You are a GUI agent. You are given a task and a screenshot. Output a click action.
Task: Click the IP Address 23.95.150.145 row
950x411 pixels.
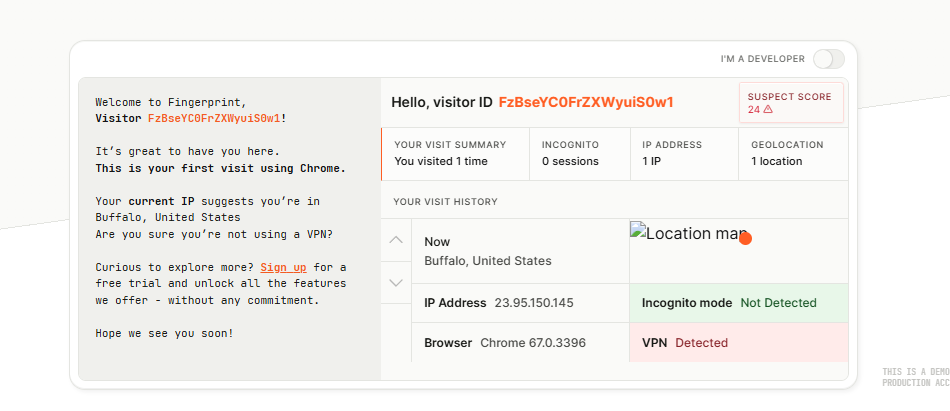(x=520, y=303)
